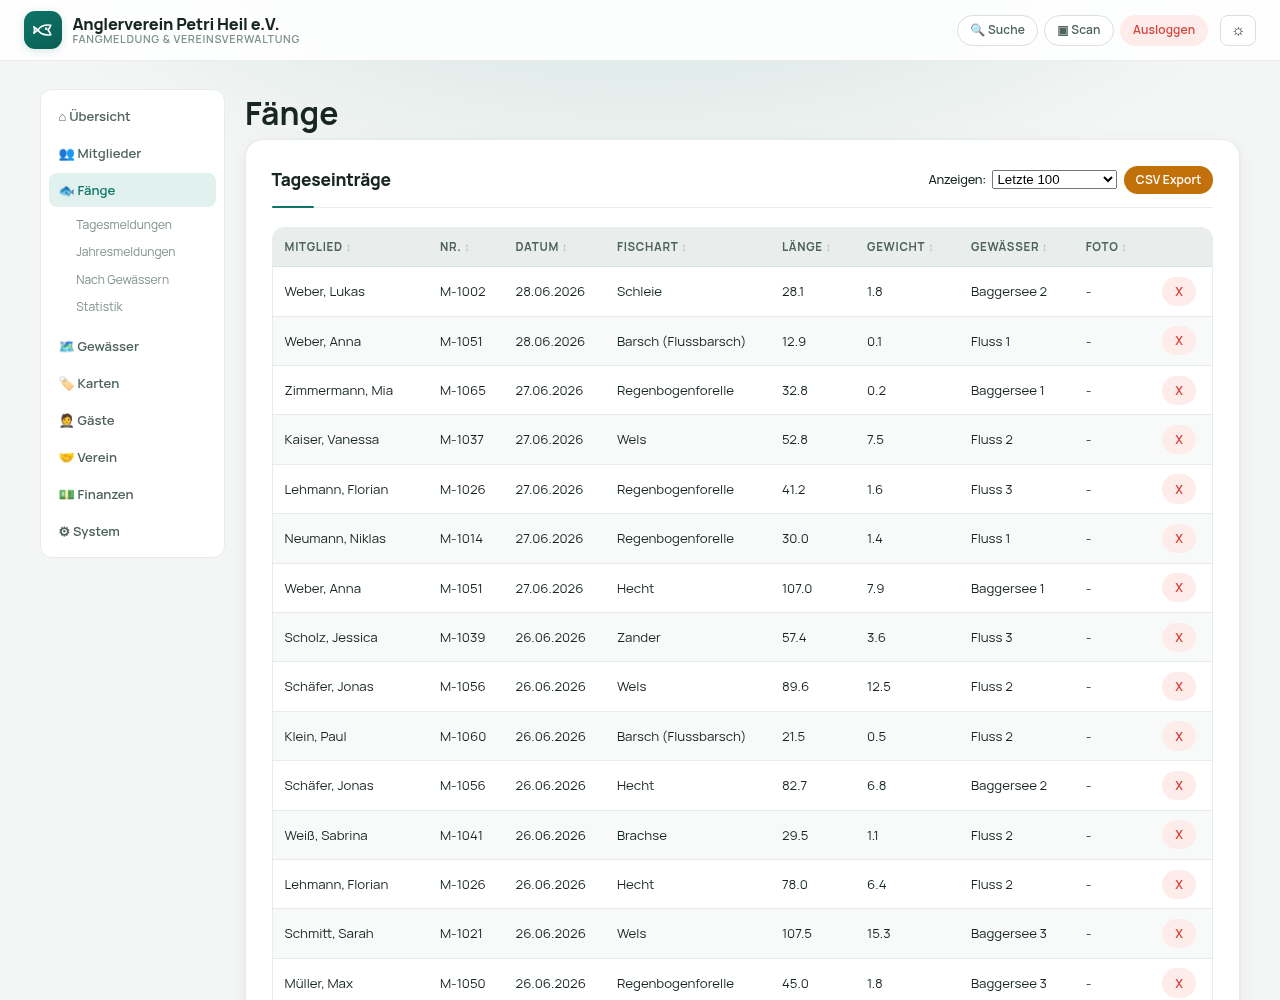Select Fänge in the sidebar
The height and width of the screenshot is (1000, 1280).
pyautogui.click(x=132, y=190)
